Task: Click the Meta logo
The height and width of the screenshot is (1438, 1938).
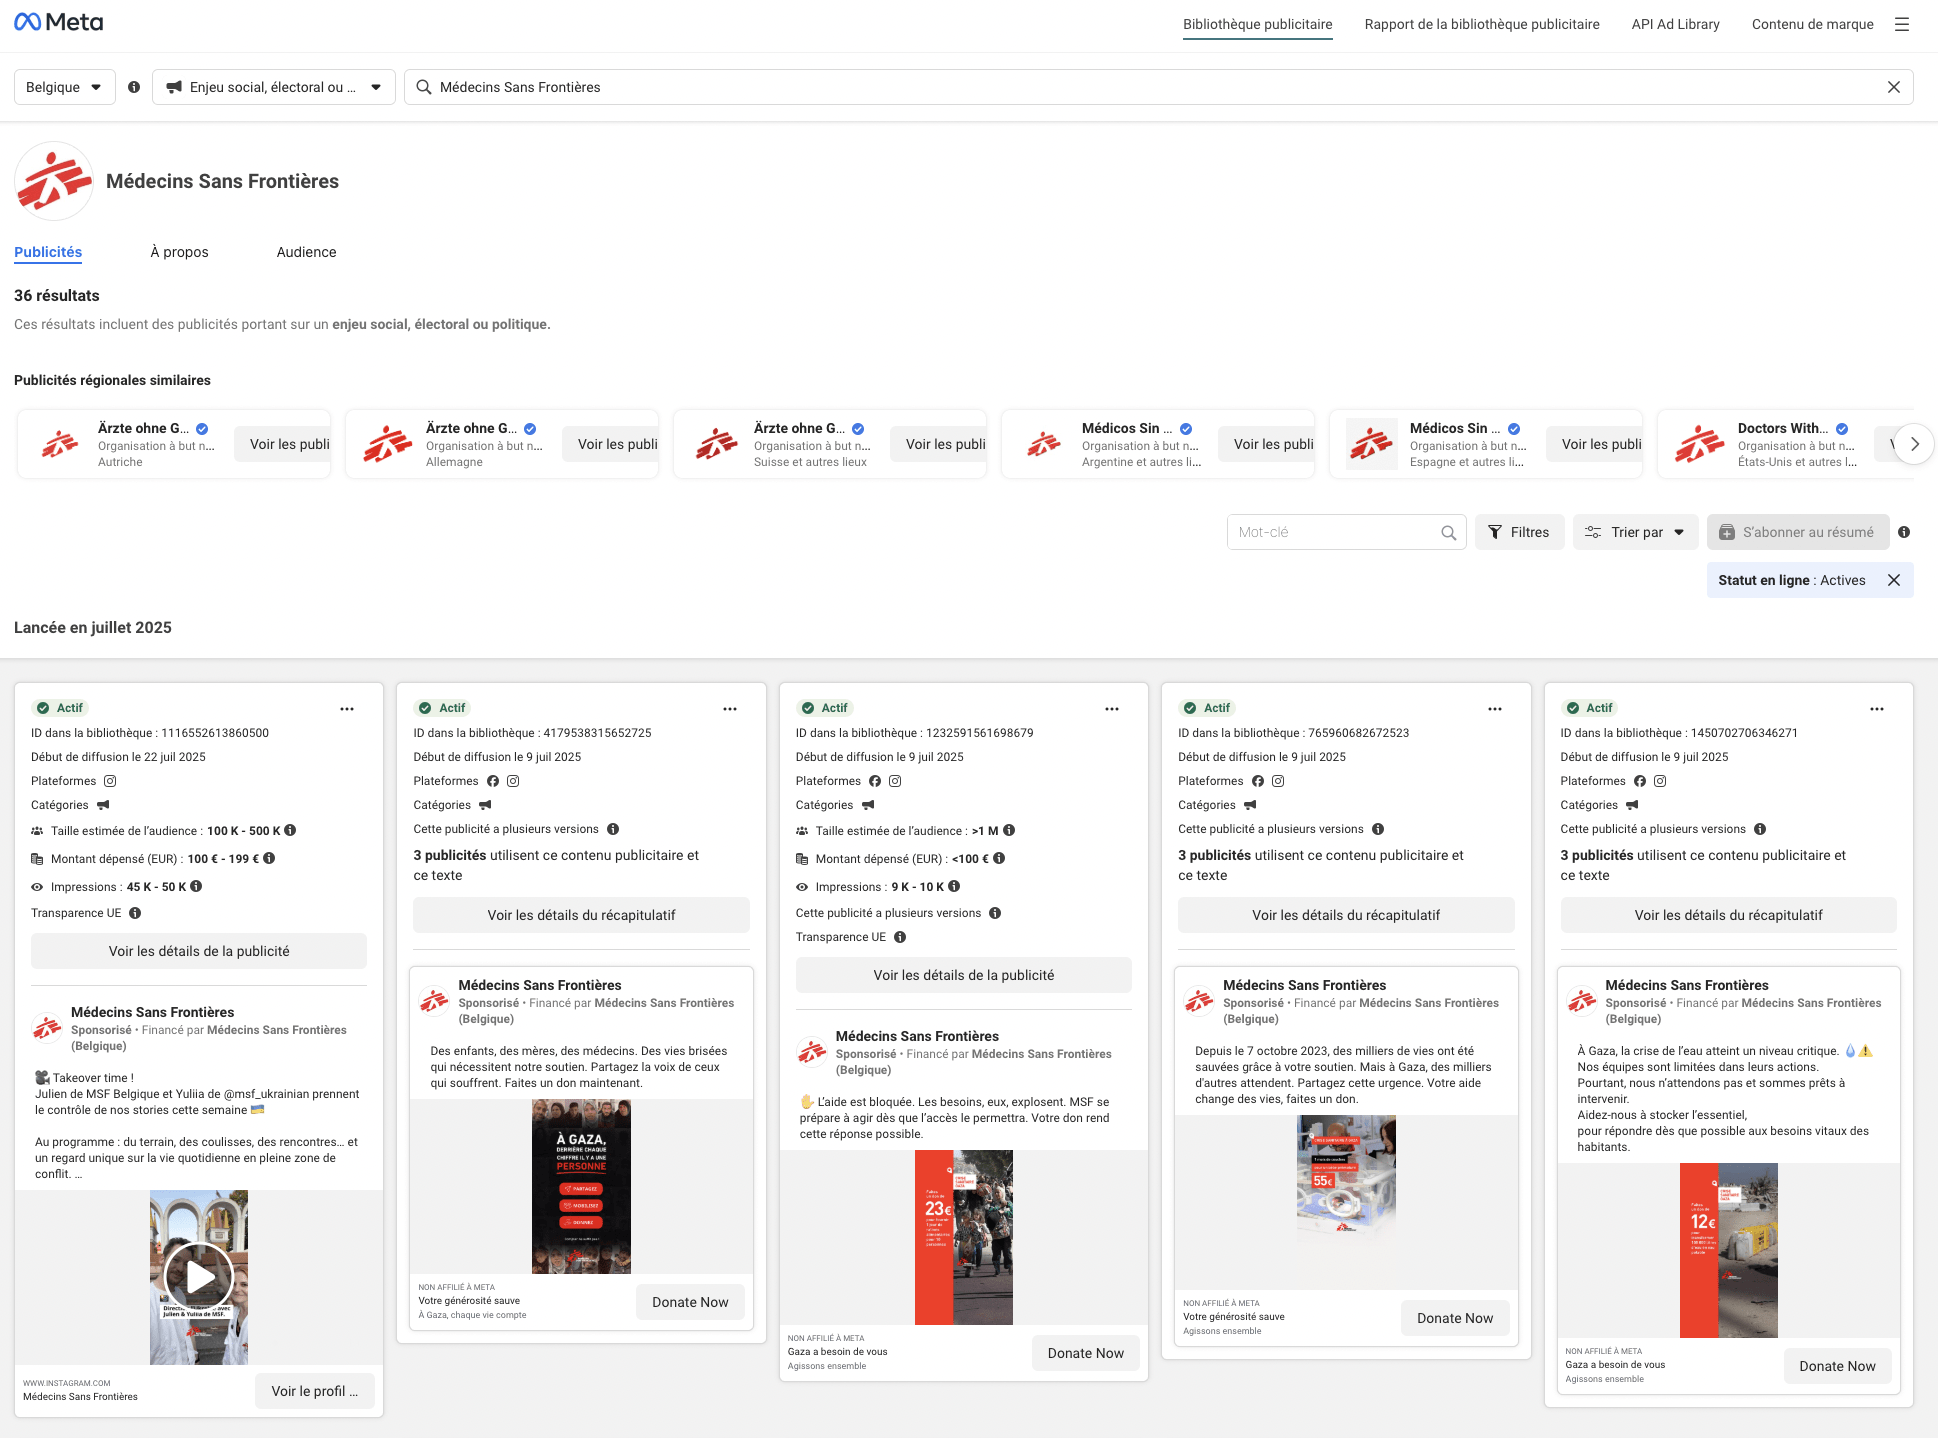Action: 58,22
